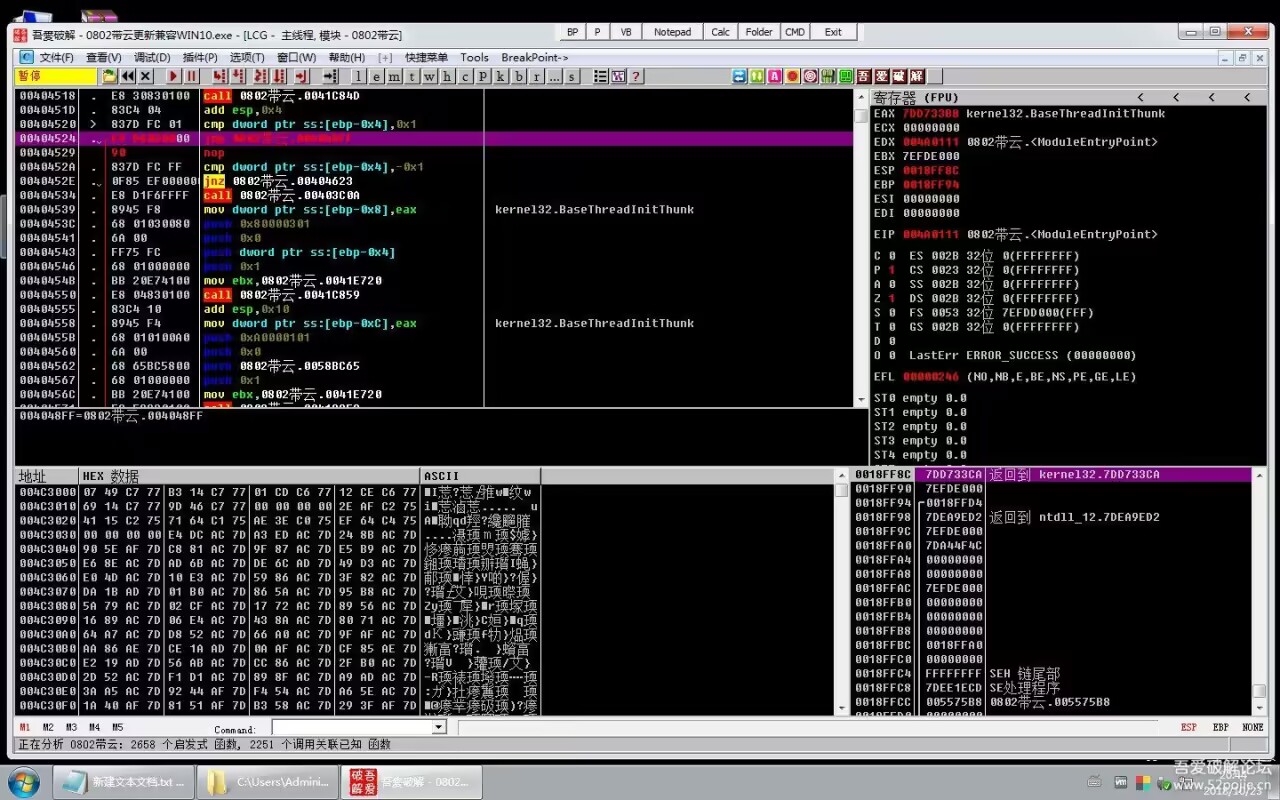Open the breakpoints window with 'b' button

tap(518, 76)
